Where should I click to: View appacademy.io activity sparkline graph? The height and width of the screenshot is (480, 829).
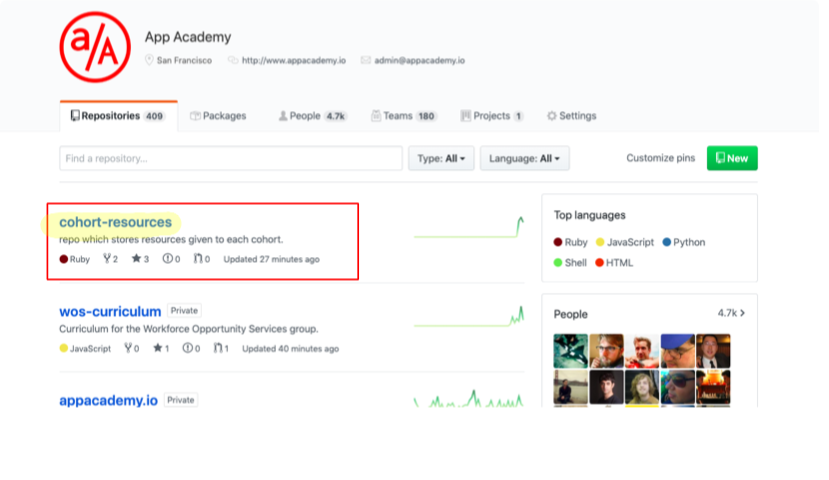click(469, 399)
